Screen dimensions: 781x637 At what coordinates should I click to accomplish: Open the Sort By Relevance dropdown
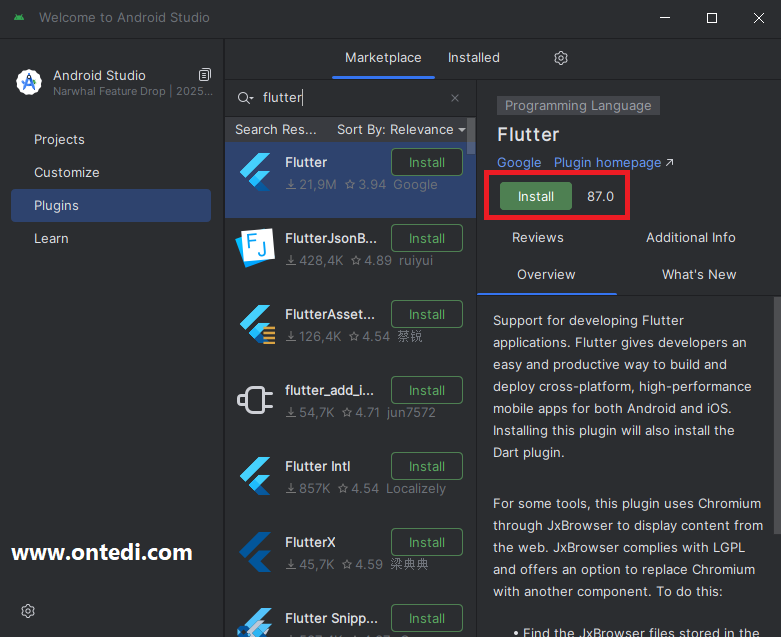(x=401, y=129)
